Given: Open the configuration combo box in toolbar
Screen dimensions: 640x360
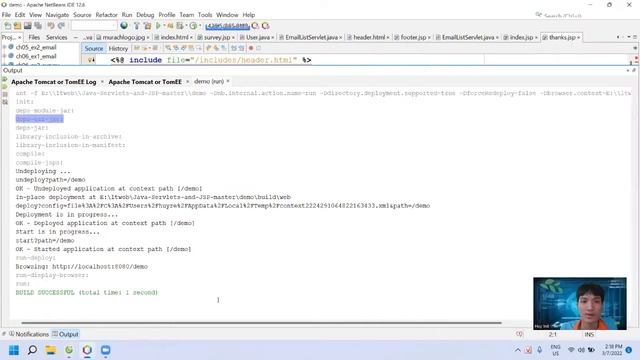Looking at the screenshot, I should tap(94, 26).
